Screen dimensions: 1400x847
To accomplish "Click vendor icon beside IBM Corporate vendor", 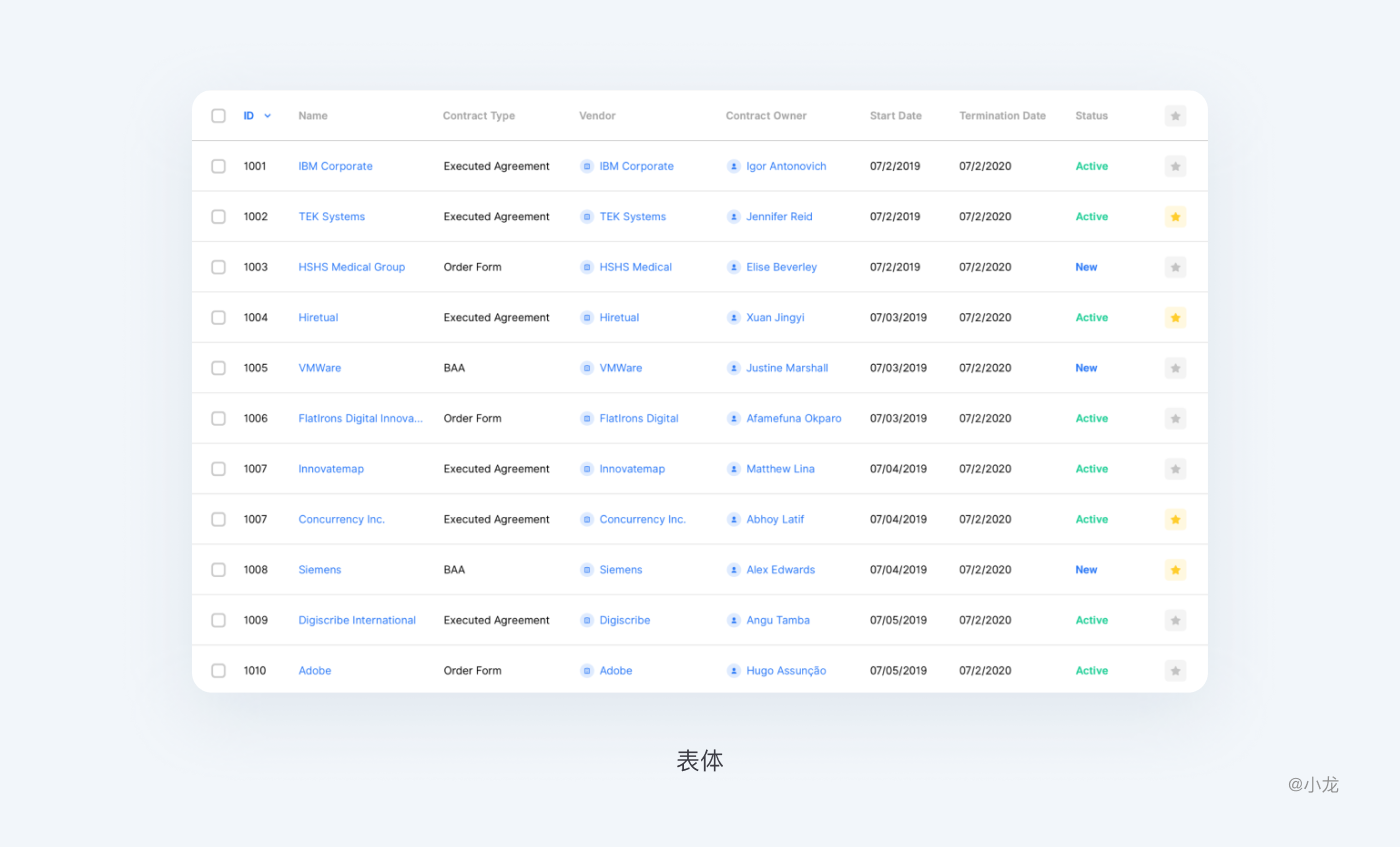I will pos(587,166).
